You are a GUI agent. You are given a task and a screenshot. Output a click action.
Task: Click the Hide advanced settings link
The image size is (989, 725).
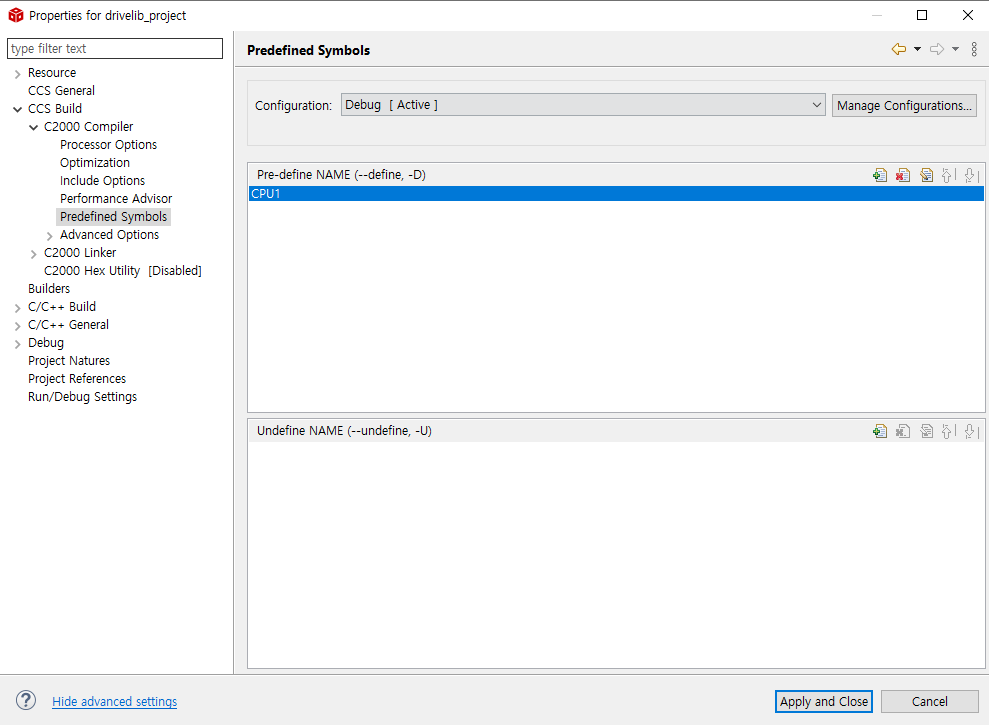coord(114,701)
